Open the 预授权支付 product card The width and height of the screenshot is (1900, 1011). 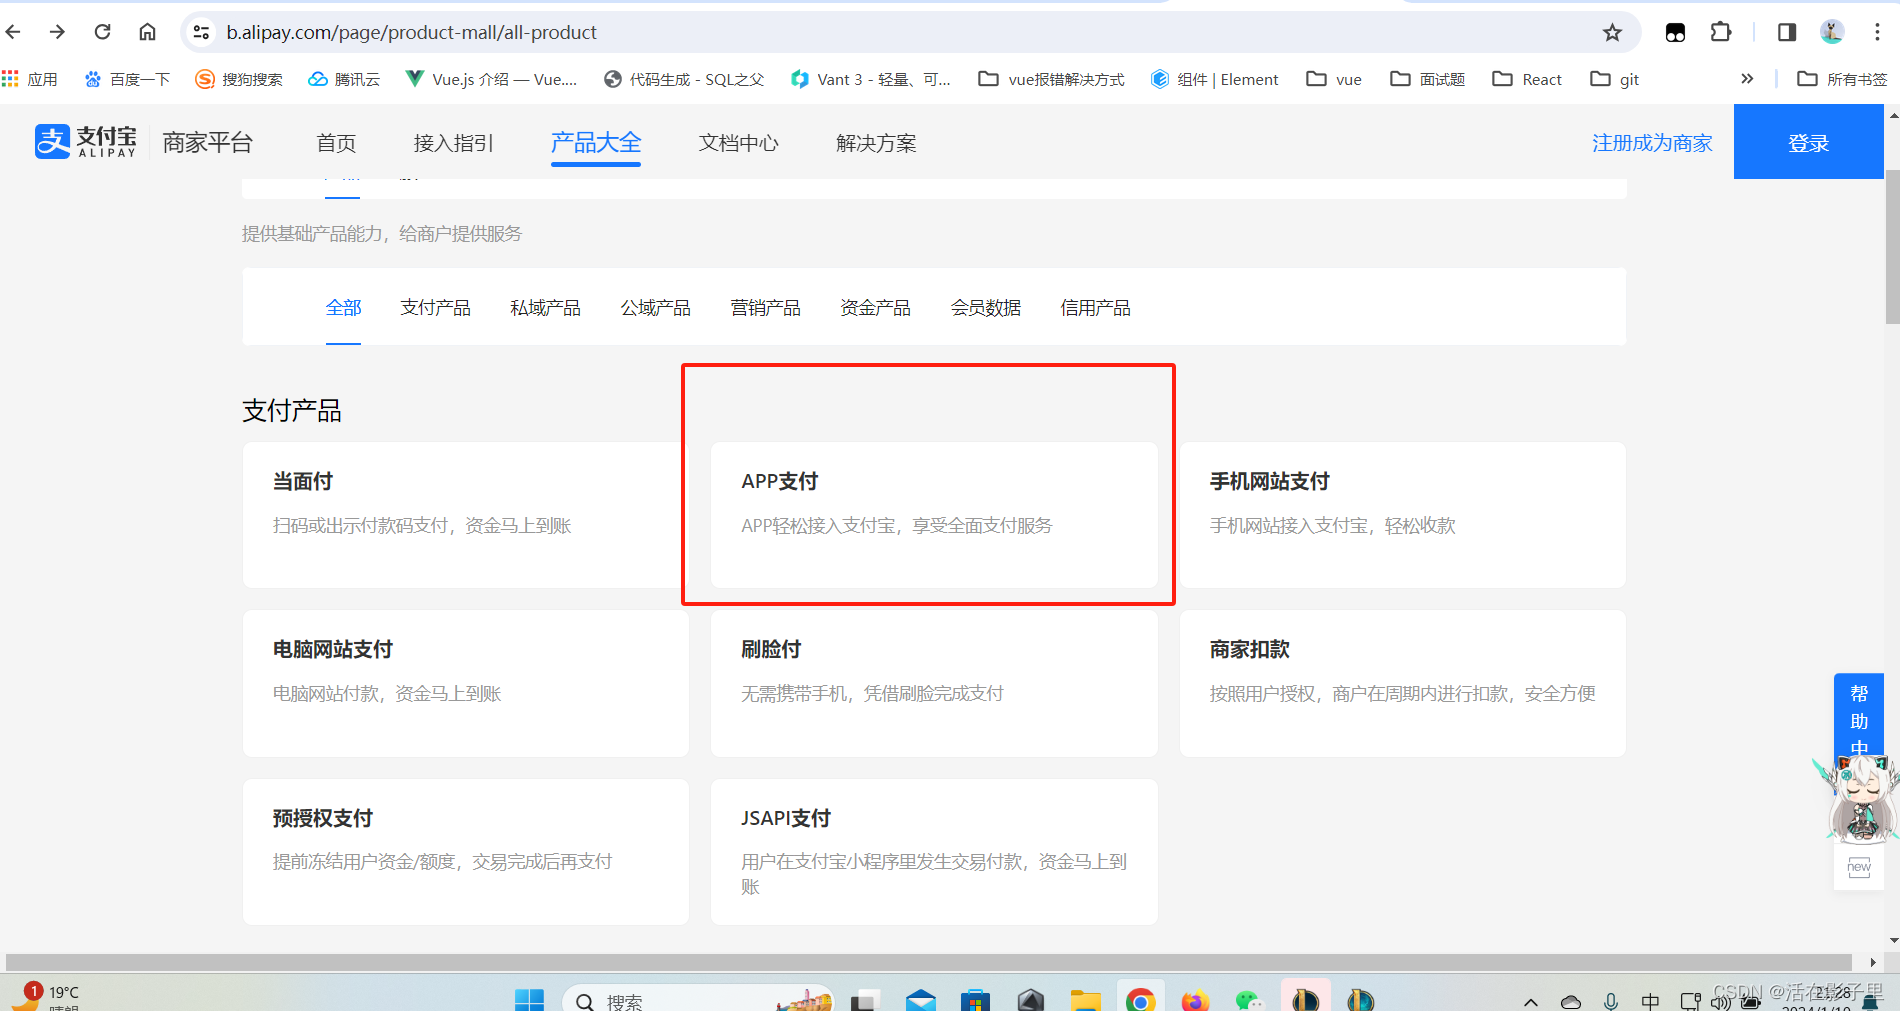point(465,852)
